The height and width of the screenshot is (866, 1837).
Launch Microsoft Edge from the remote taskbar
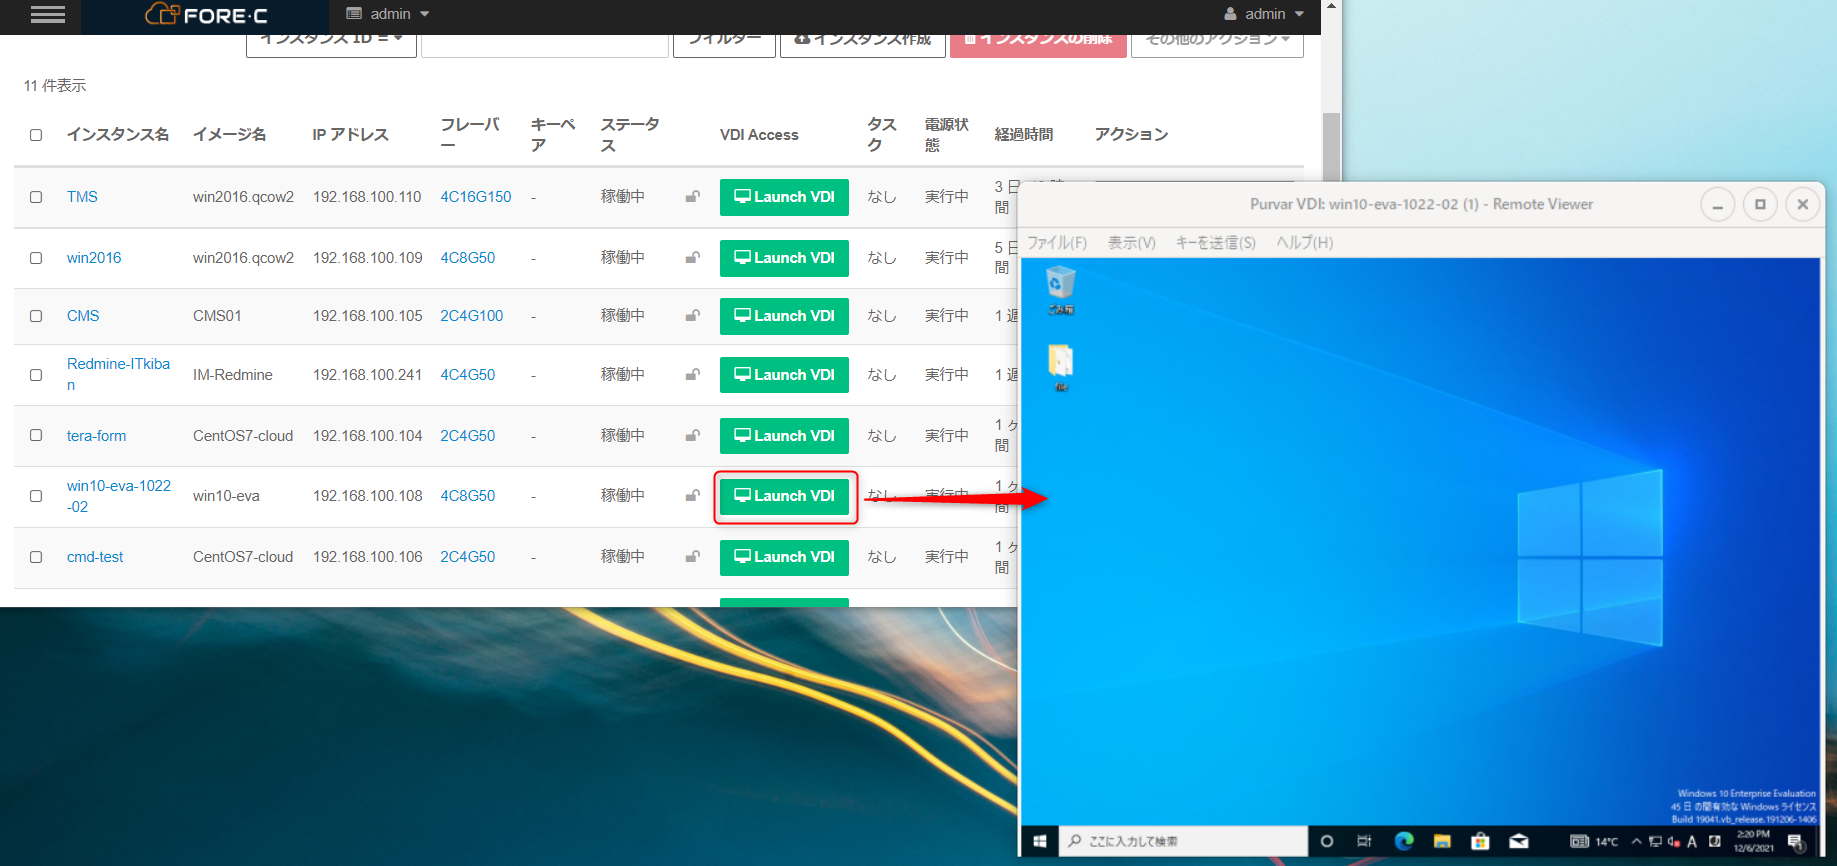[1404, 841]
